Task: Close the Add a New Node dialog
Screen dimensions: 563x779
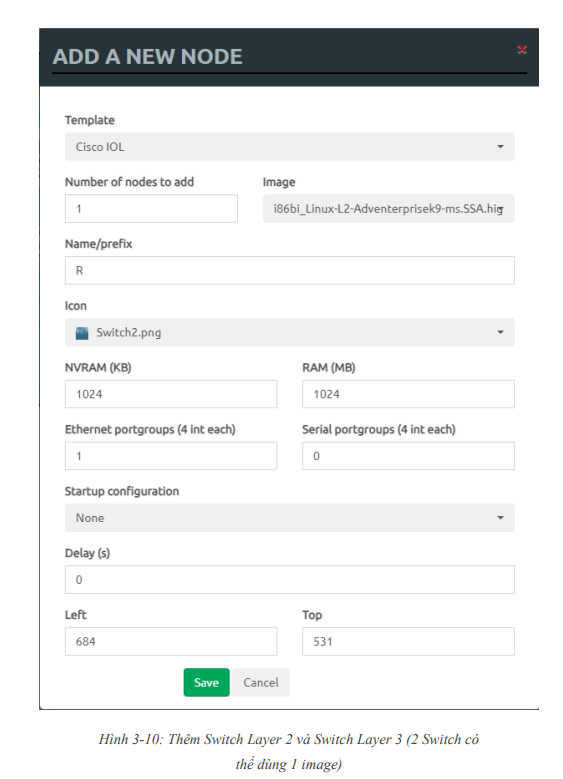Action: coord(521,49)
